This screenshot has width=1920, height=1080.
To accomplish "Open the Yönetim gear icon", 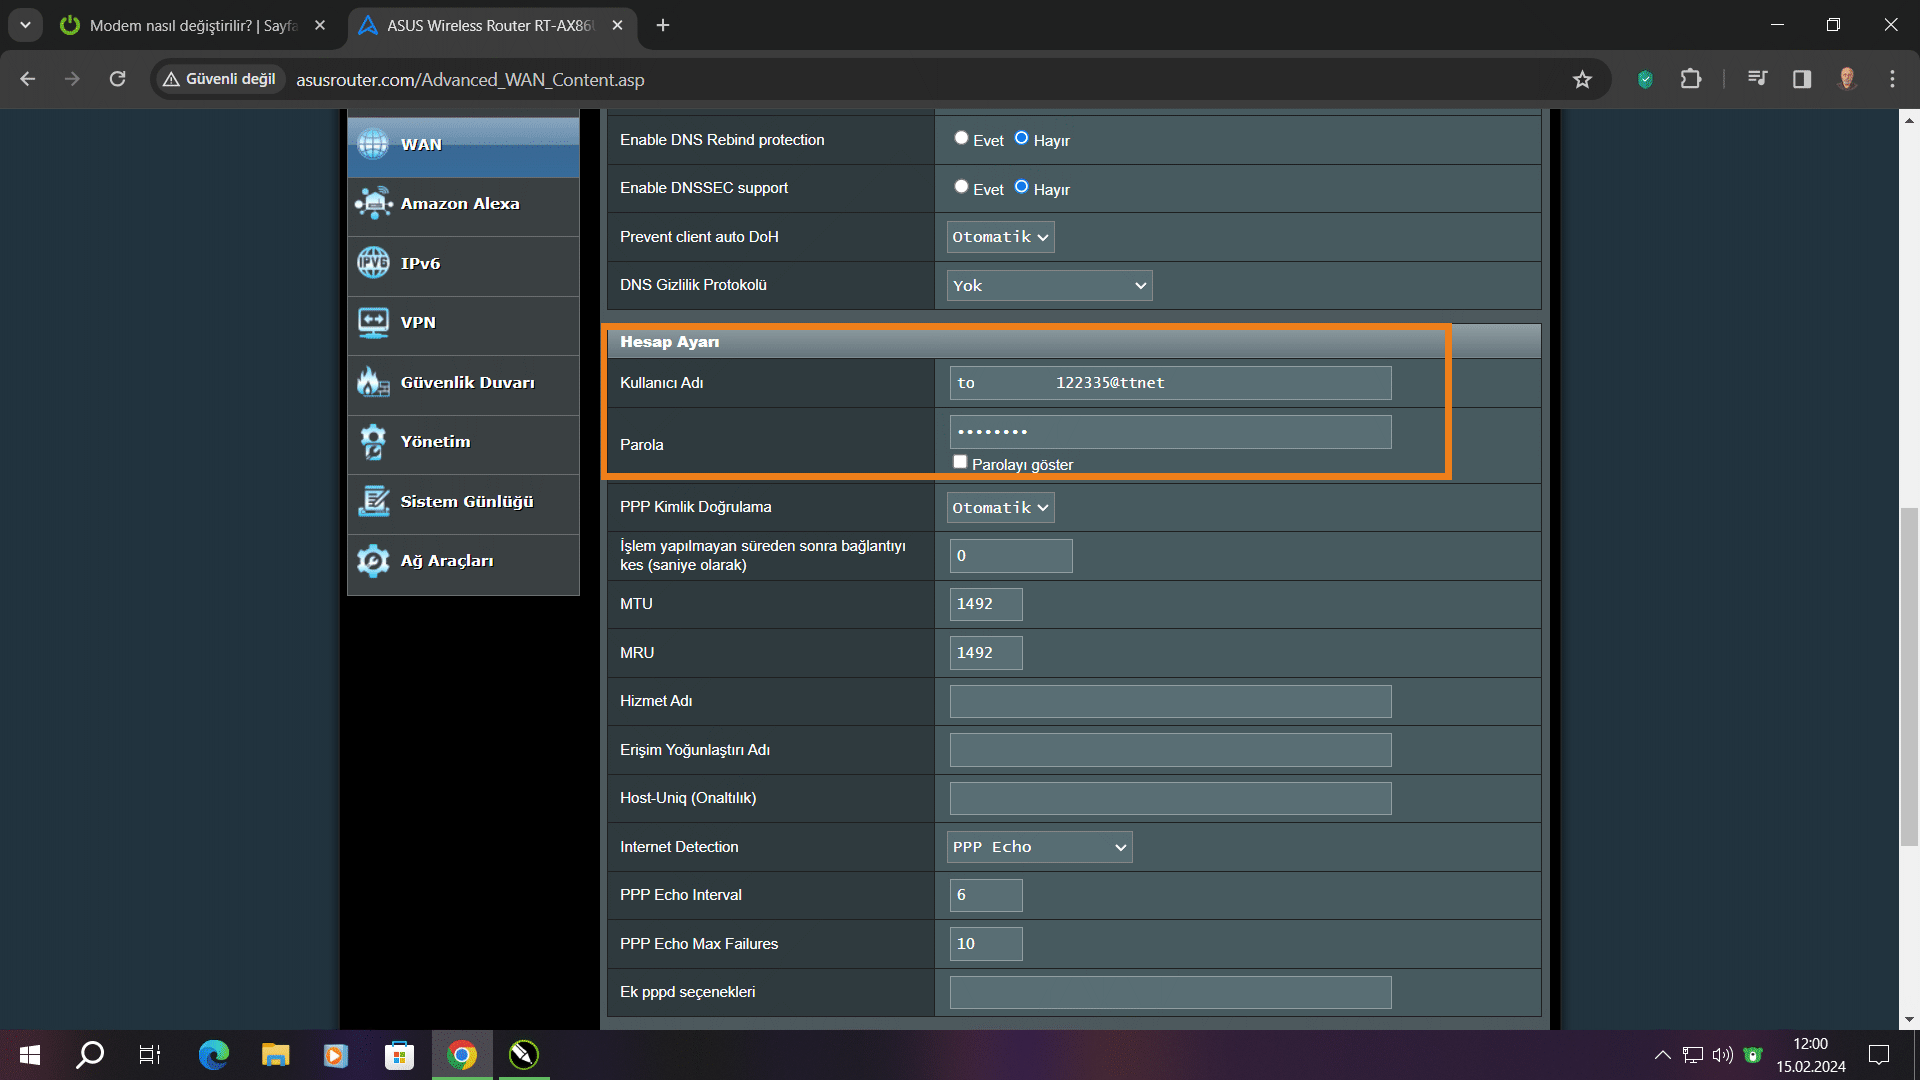I will coord(374,441).
